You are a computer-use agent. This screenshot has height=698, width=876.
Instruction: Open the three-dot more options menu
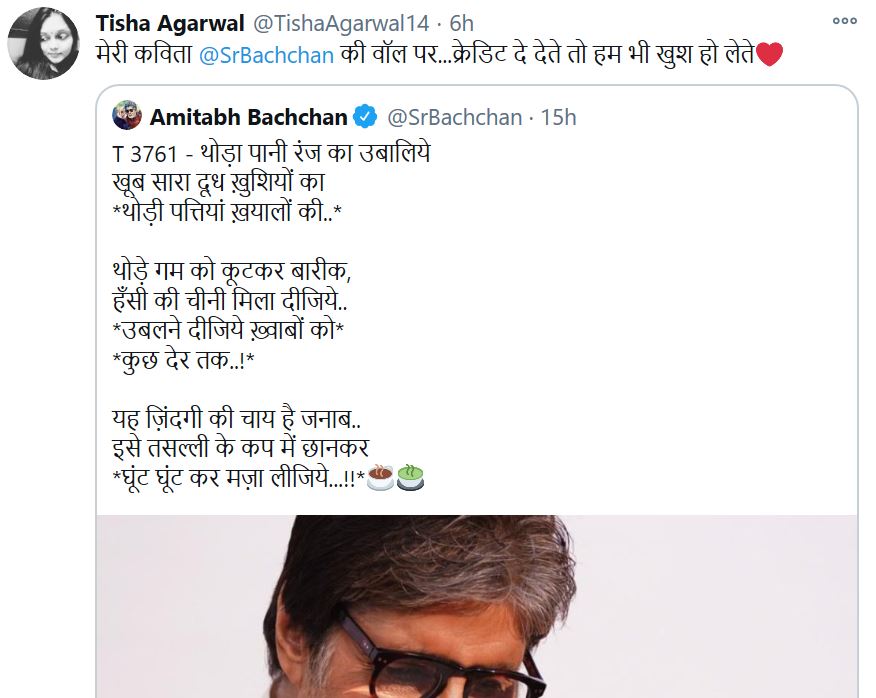[845, 22]
